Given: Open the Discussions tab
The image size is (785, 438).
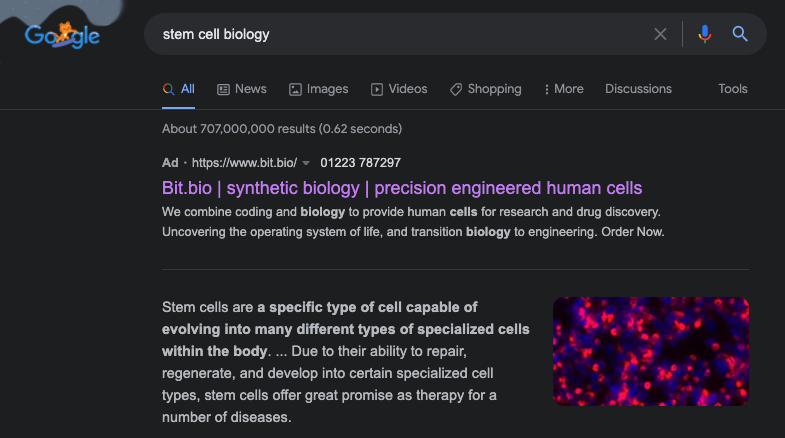Looking at the screenshot, I should 638,89.
